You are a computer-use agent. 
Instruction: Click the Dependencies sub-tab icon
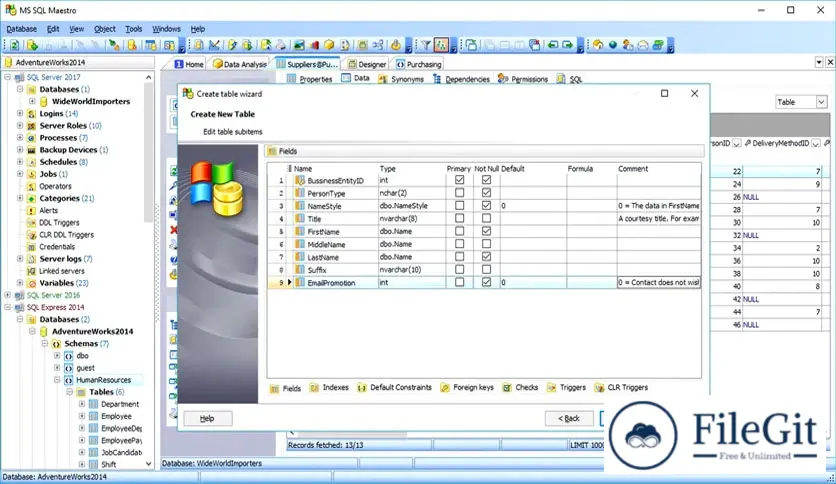click(437, 79)
